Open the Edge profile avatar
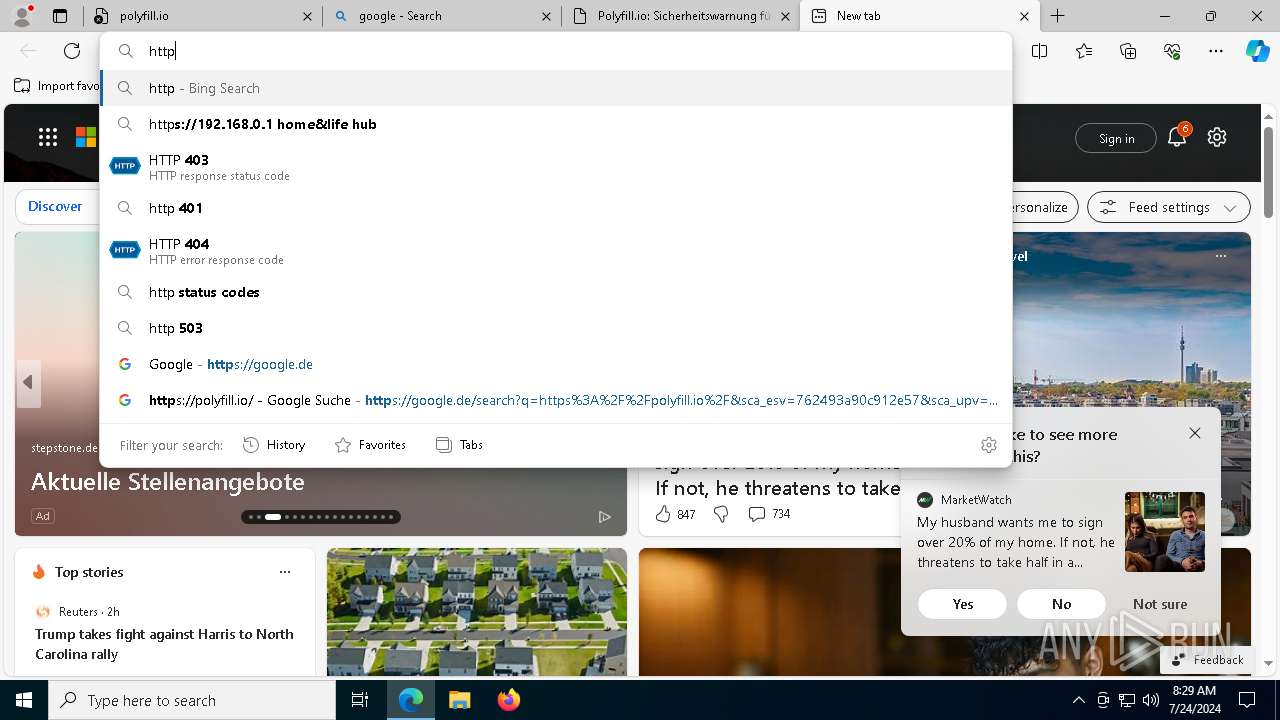 pos(22,16)
